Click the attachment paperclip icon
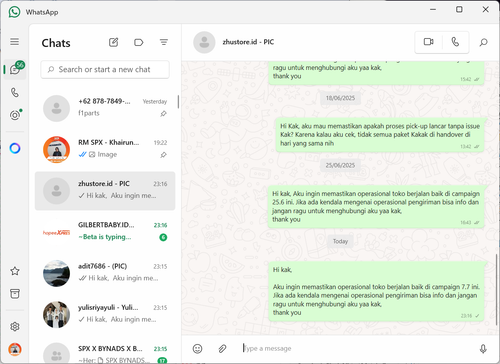The width and height of the screenshot is (500, 364). (x=222, y=349)
